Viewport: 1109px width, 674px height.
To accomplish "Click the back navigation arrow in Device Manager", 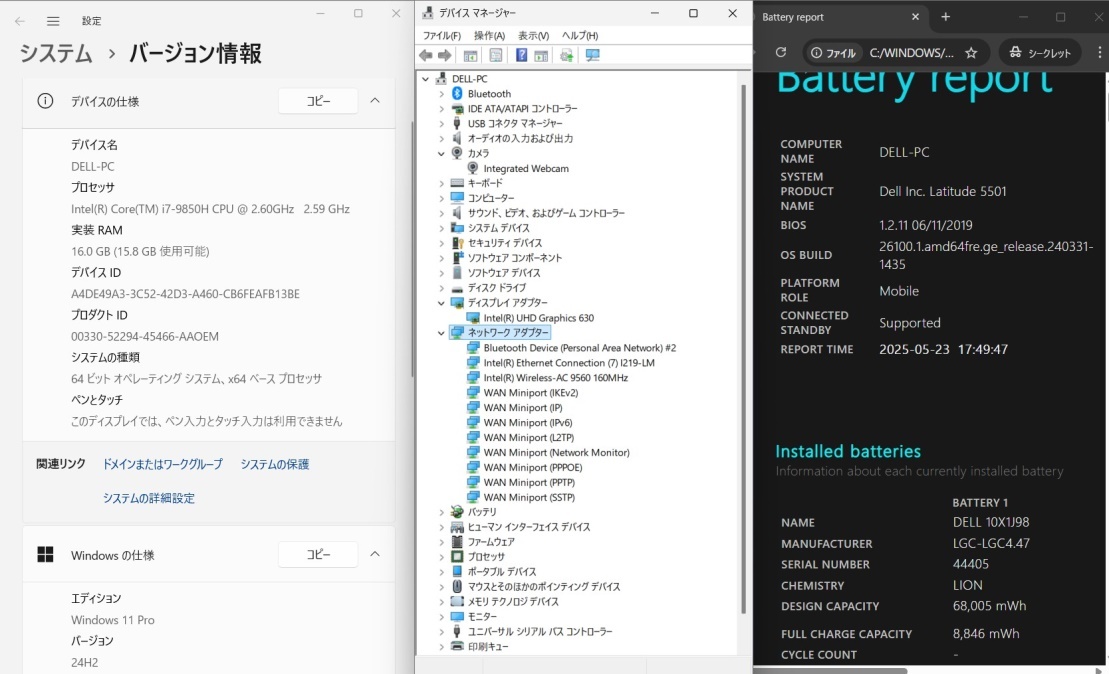I will 426,55.
